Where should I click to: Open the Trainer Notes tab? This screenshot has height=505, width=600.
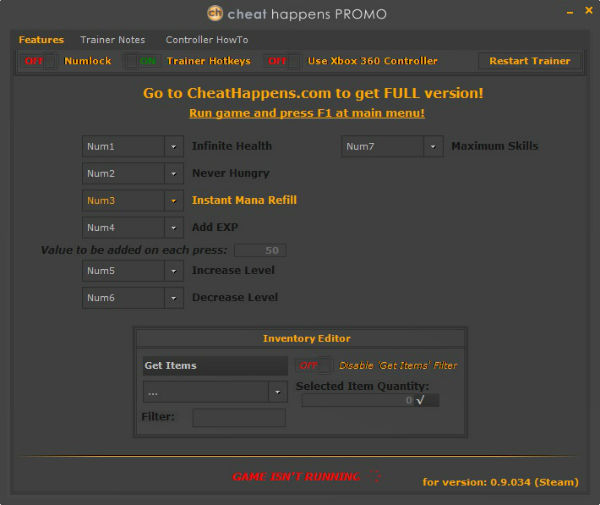pyautogui.click(x=113, y=40)
